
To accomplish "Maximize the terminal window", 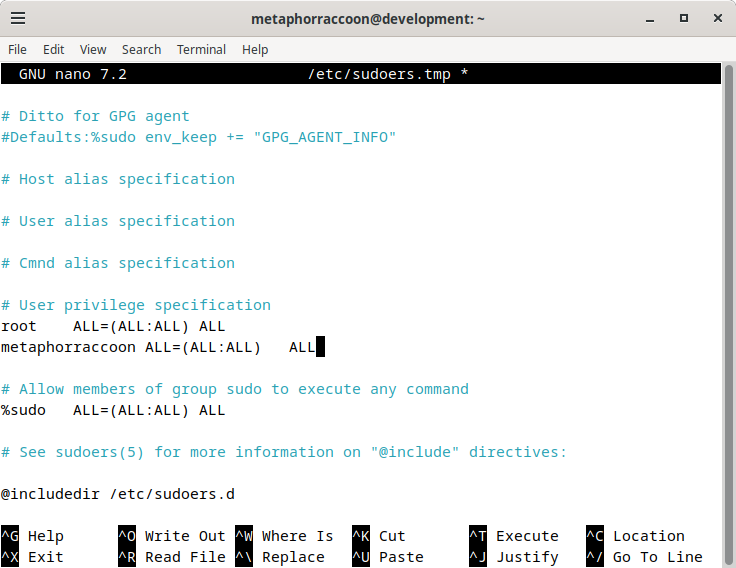I will [684, 18].
